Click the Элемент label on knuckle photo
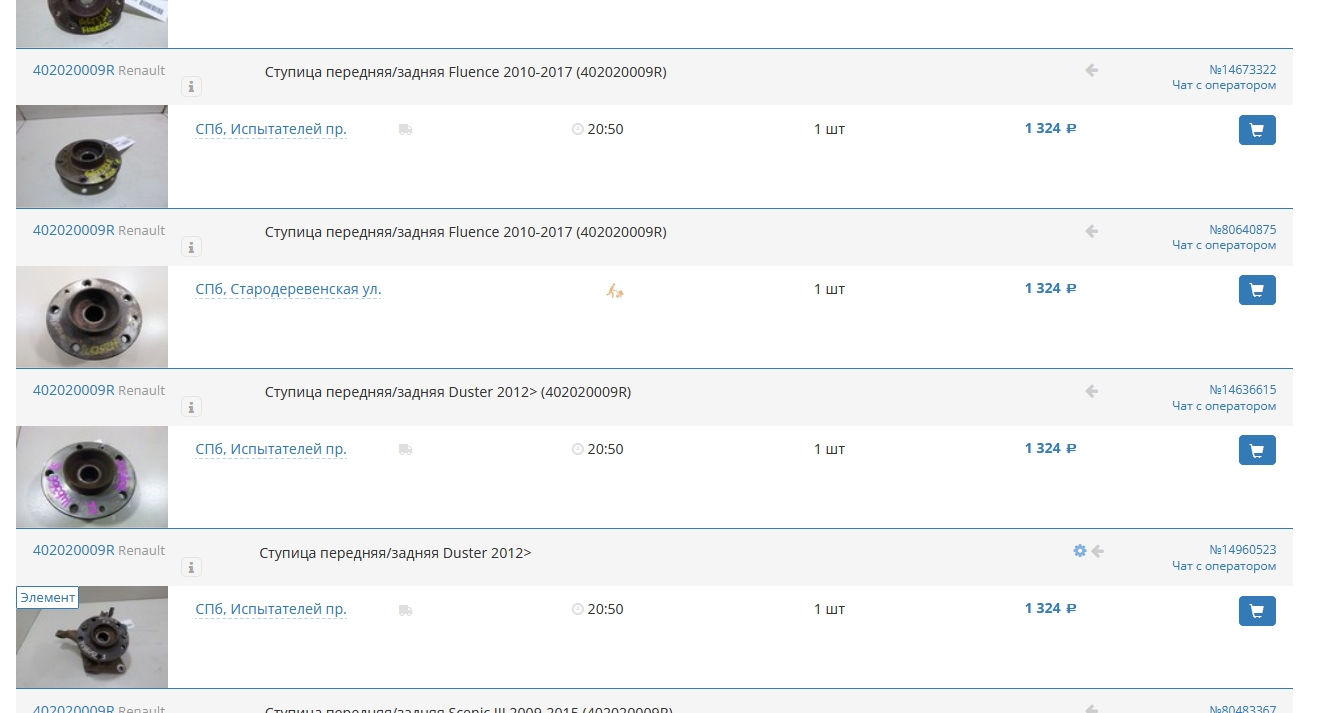This screenshot has height=713, width=1330. [47, 597]
